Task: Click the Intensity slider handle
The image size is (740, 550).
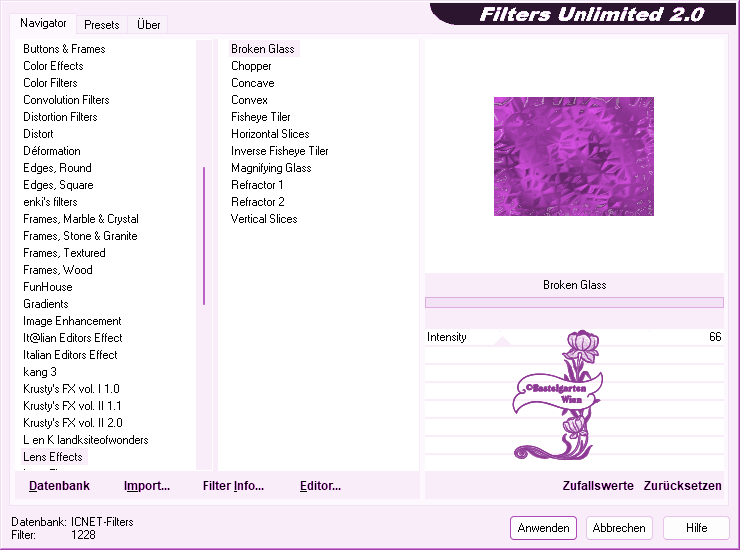Action: tap(503, 341)
